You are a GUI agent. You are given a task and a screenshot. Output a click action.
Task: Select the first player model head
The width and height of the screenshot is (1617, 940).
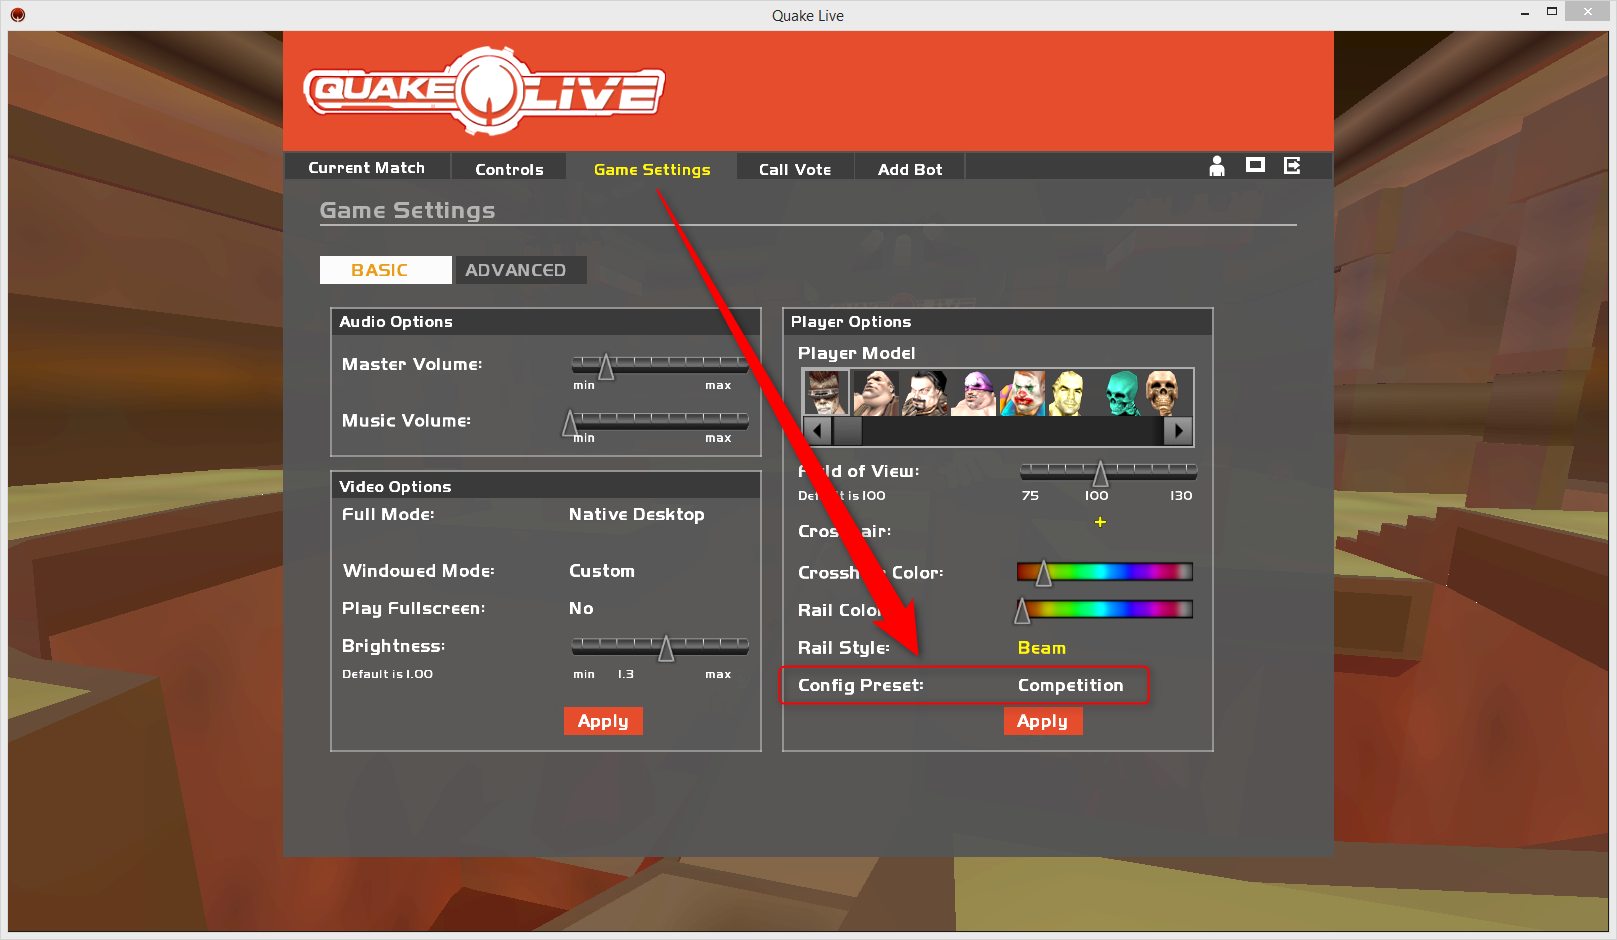coord(826,393)
